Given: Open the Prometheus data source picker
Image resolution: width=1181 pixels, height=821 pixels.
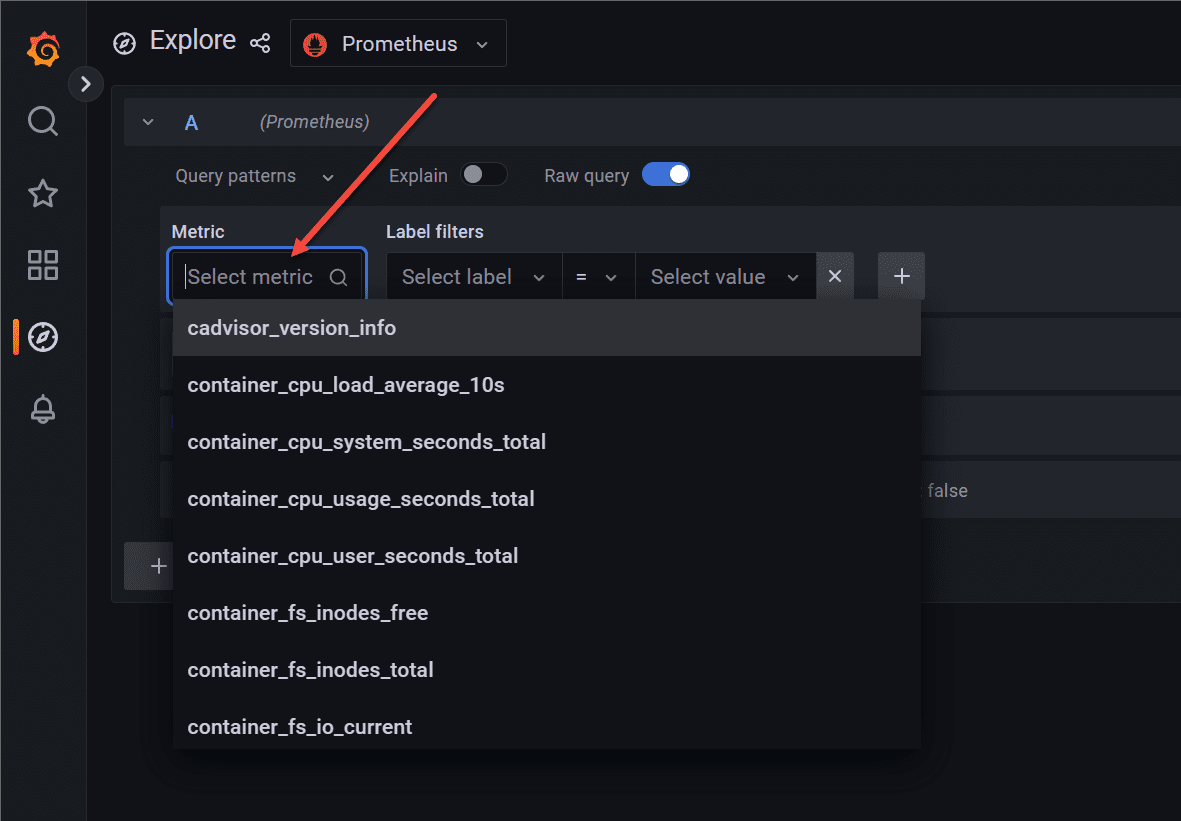Looking at the screenshot, I should click(398, 44).
